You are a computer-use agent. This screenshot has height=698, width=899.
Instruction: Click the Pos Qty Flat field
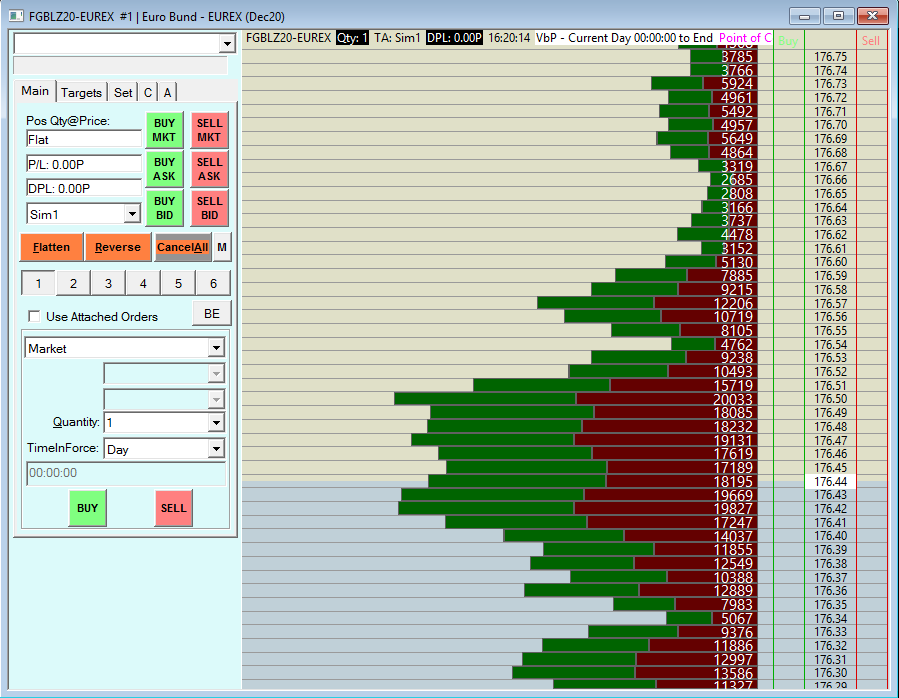coord(84,139)
